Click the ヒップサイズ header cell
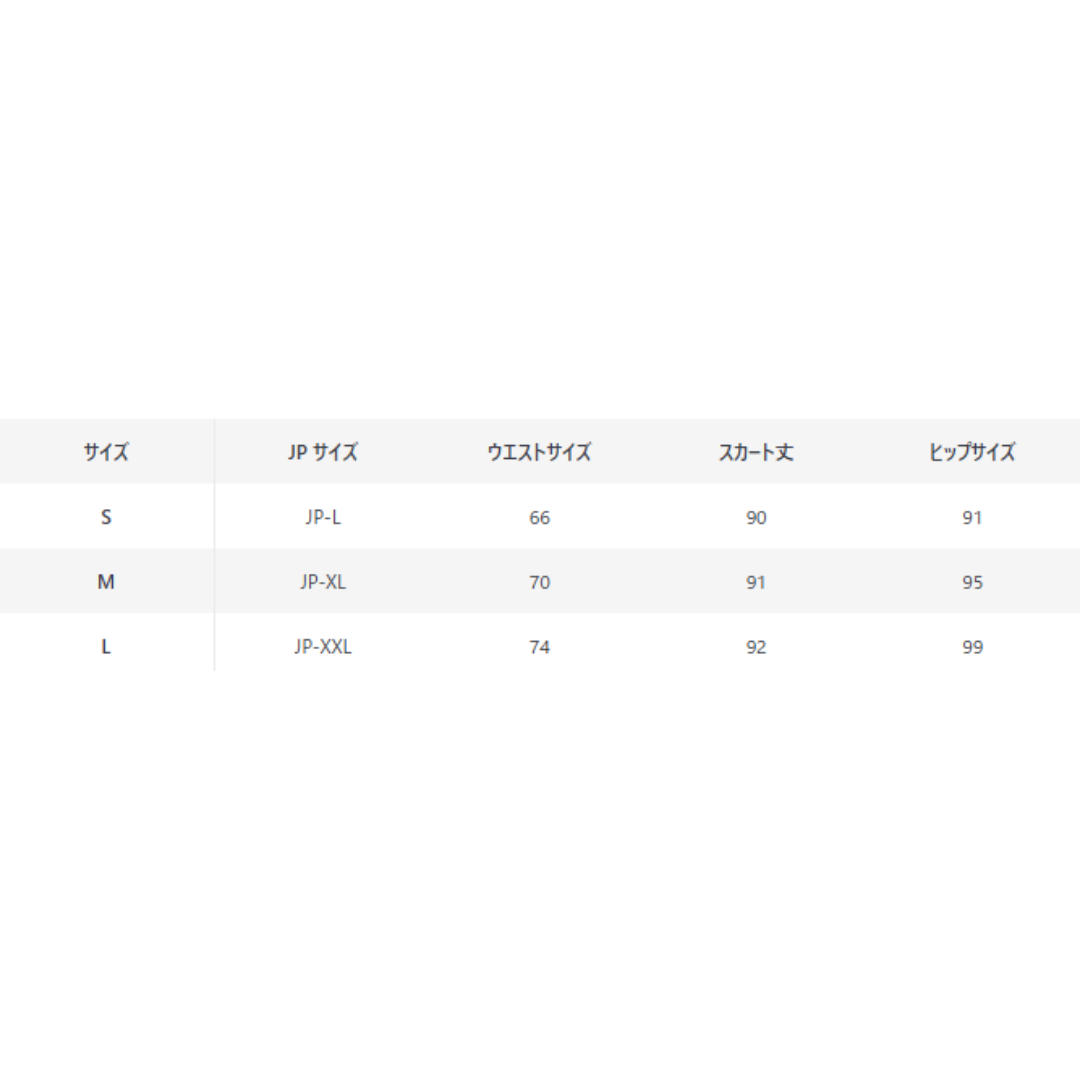 coord(972,452)
